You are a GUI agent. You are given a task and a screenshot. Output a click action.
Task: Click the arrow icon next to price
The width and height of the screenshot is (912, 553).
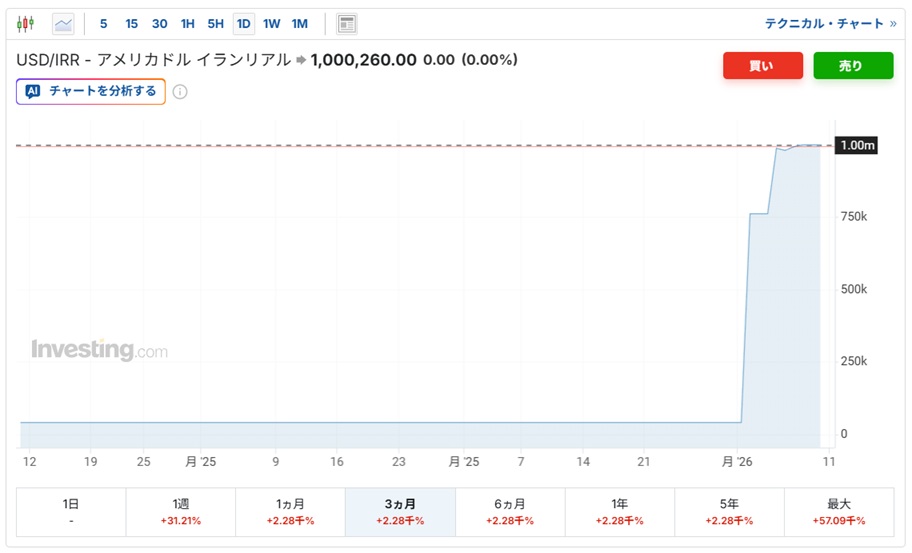pos(300,60)
